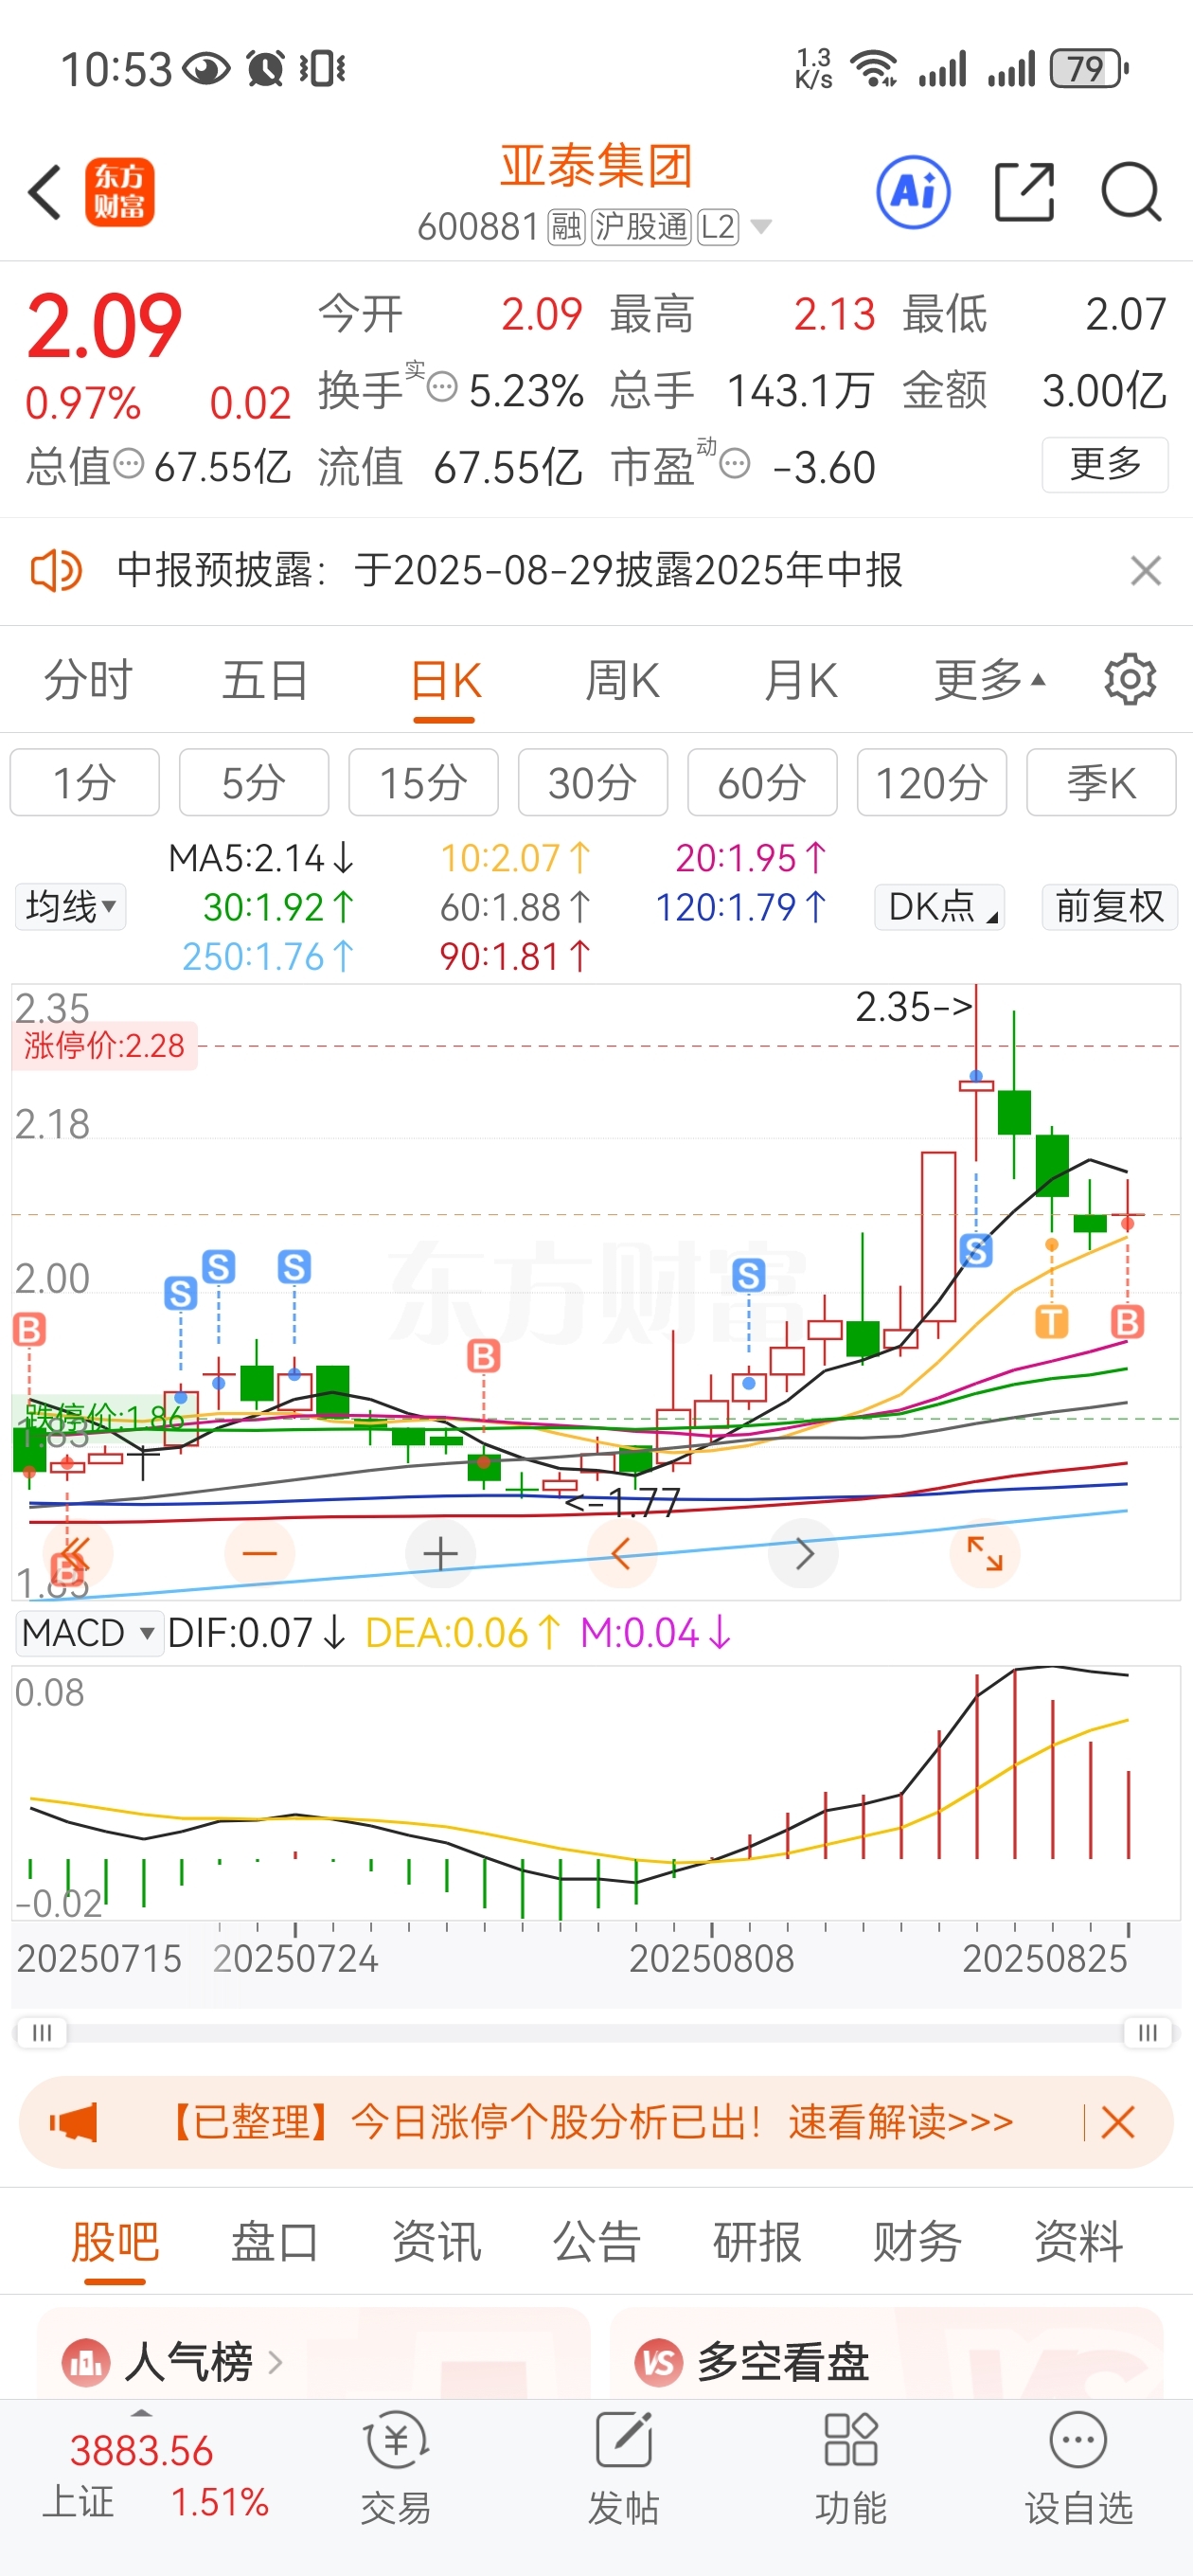Open the search magnifier icon
The width and height of the screenshot is (1193, 2576).
[x=1131, y=192]
